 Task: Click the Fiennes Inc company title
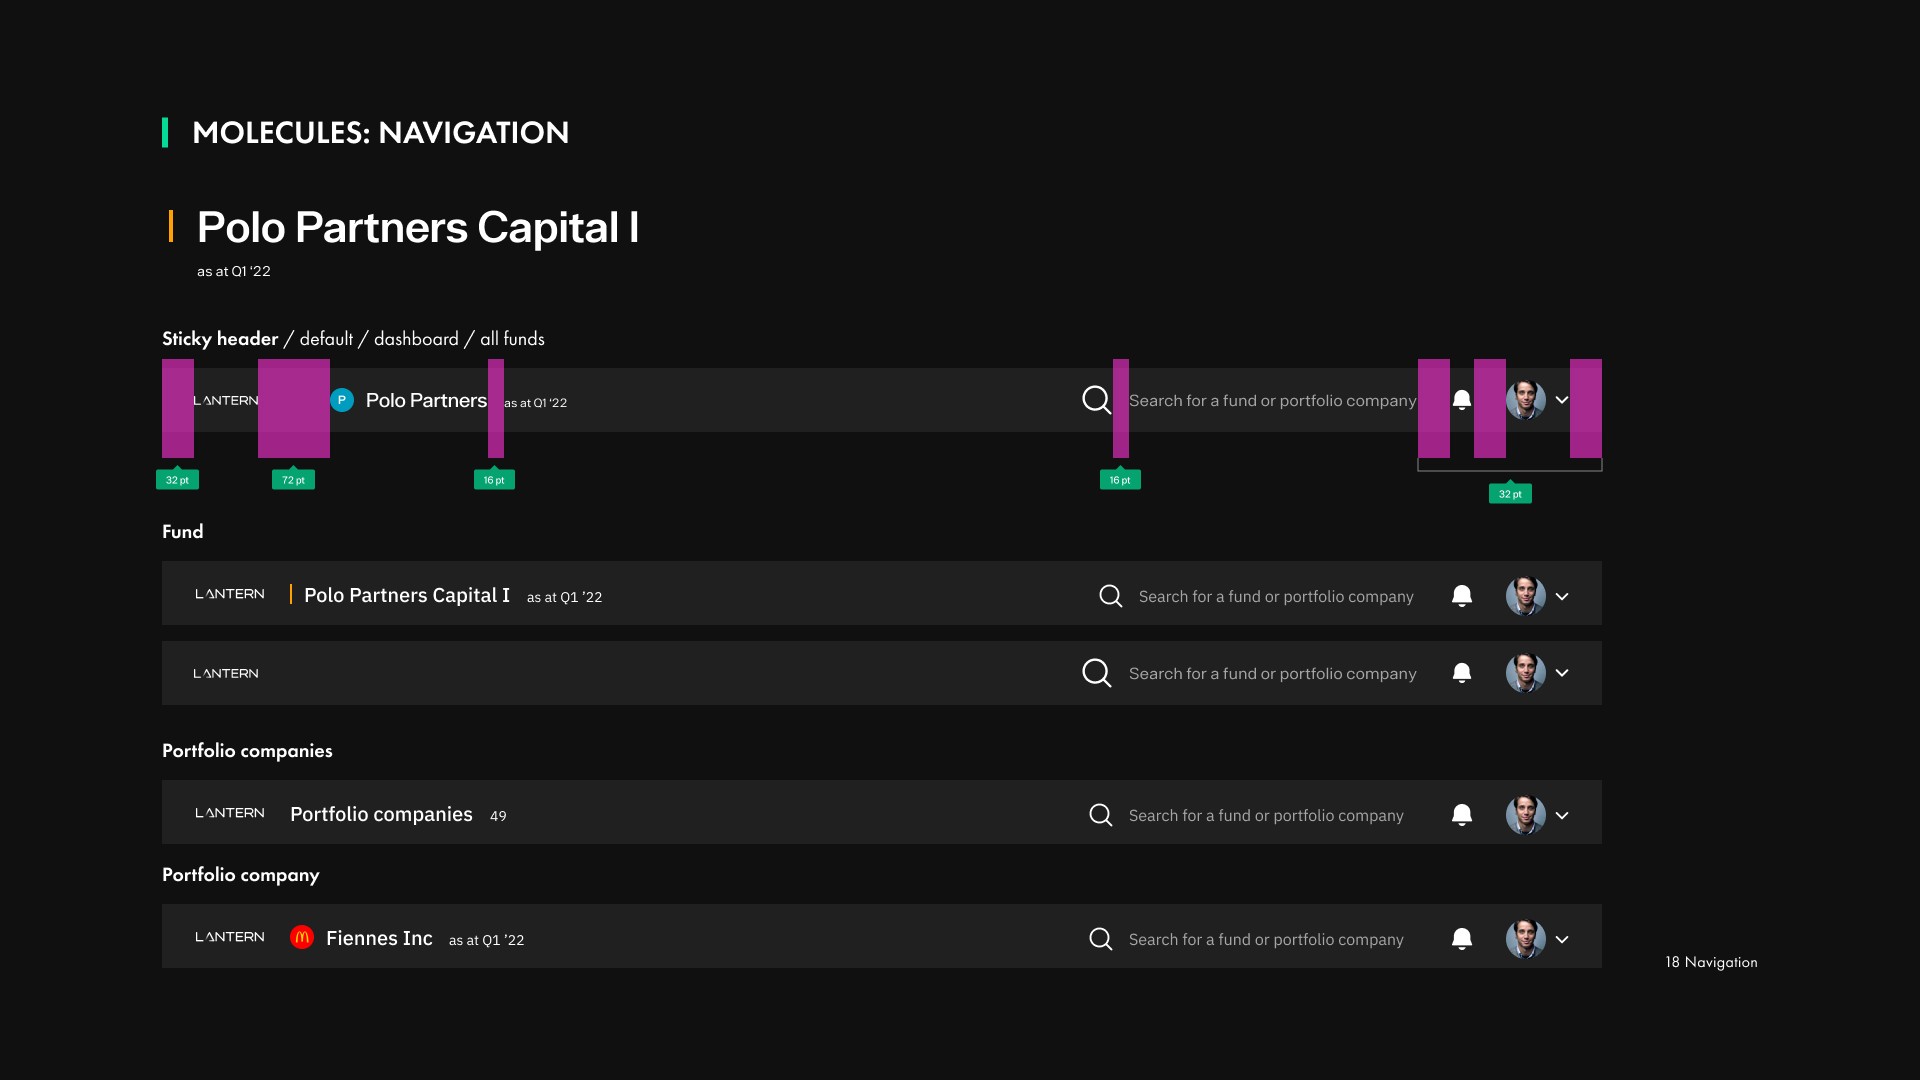pos(379,938)
